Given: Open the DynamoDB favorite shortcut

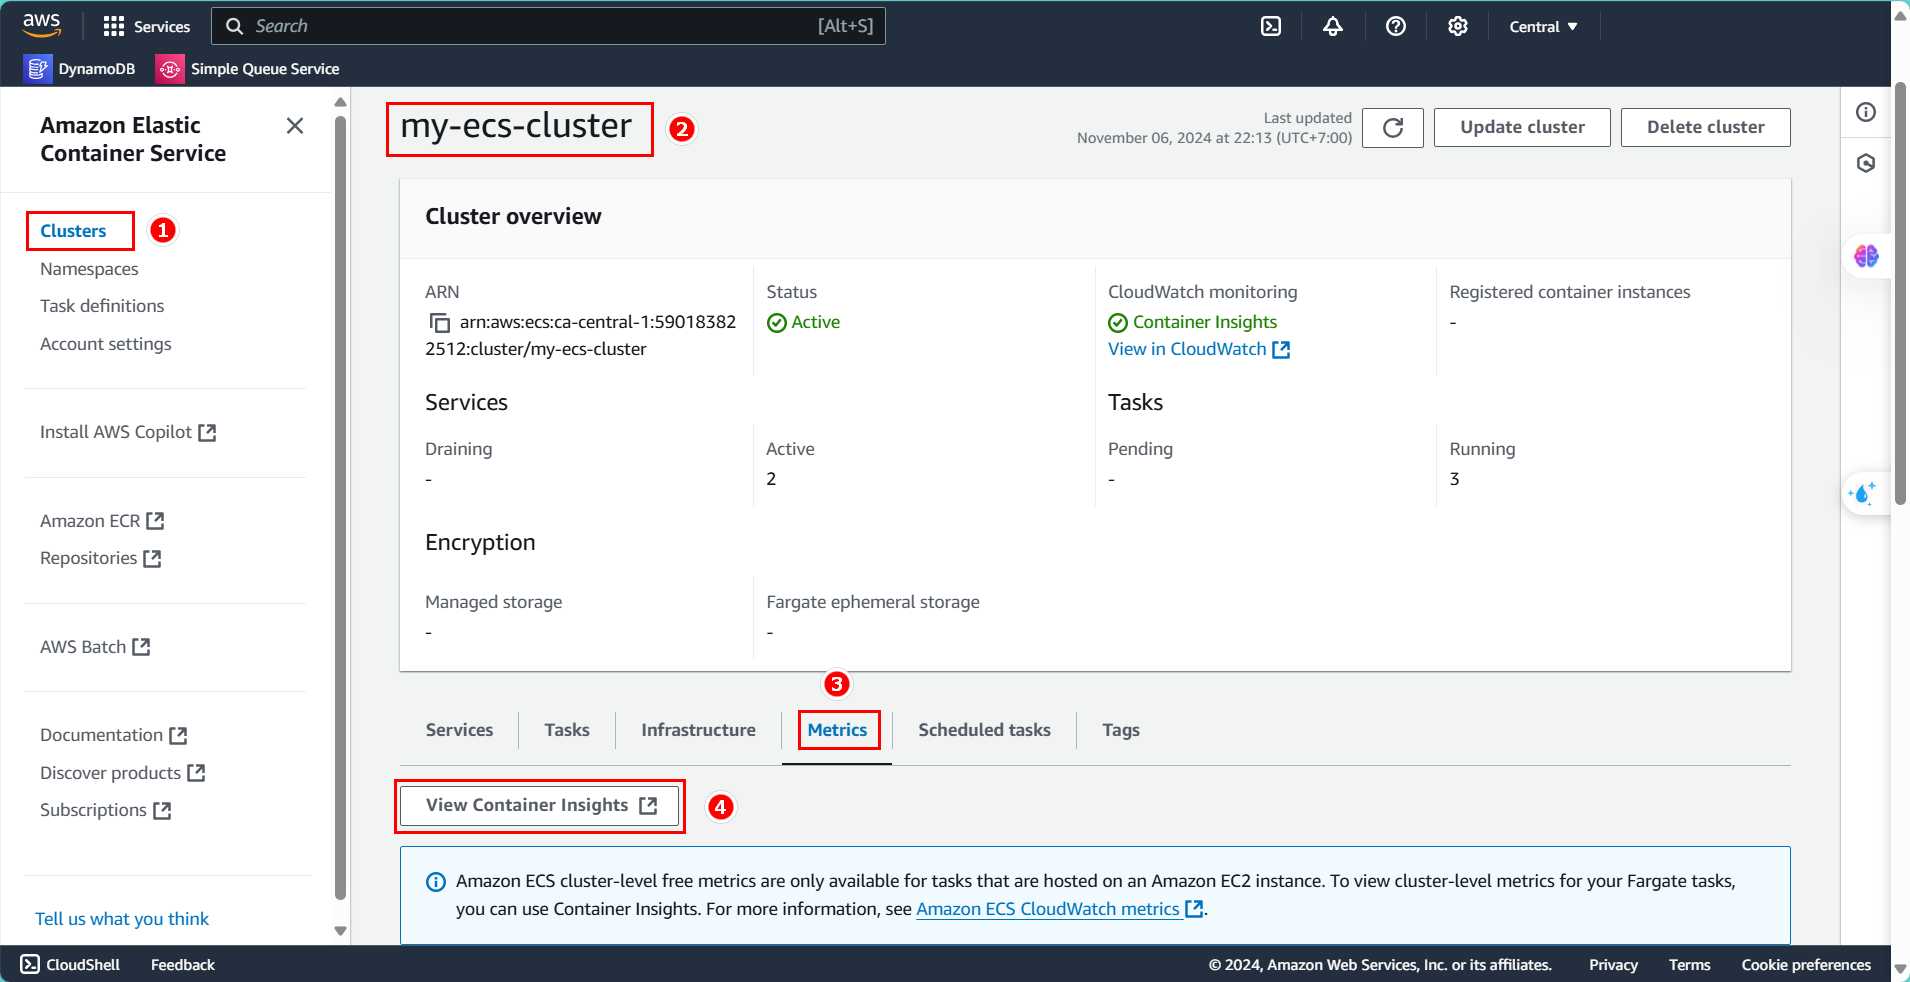Looking at the screenshot, I should (x=80, y=68).
